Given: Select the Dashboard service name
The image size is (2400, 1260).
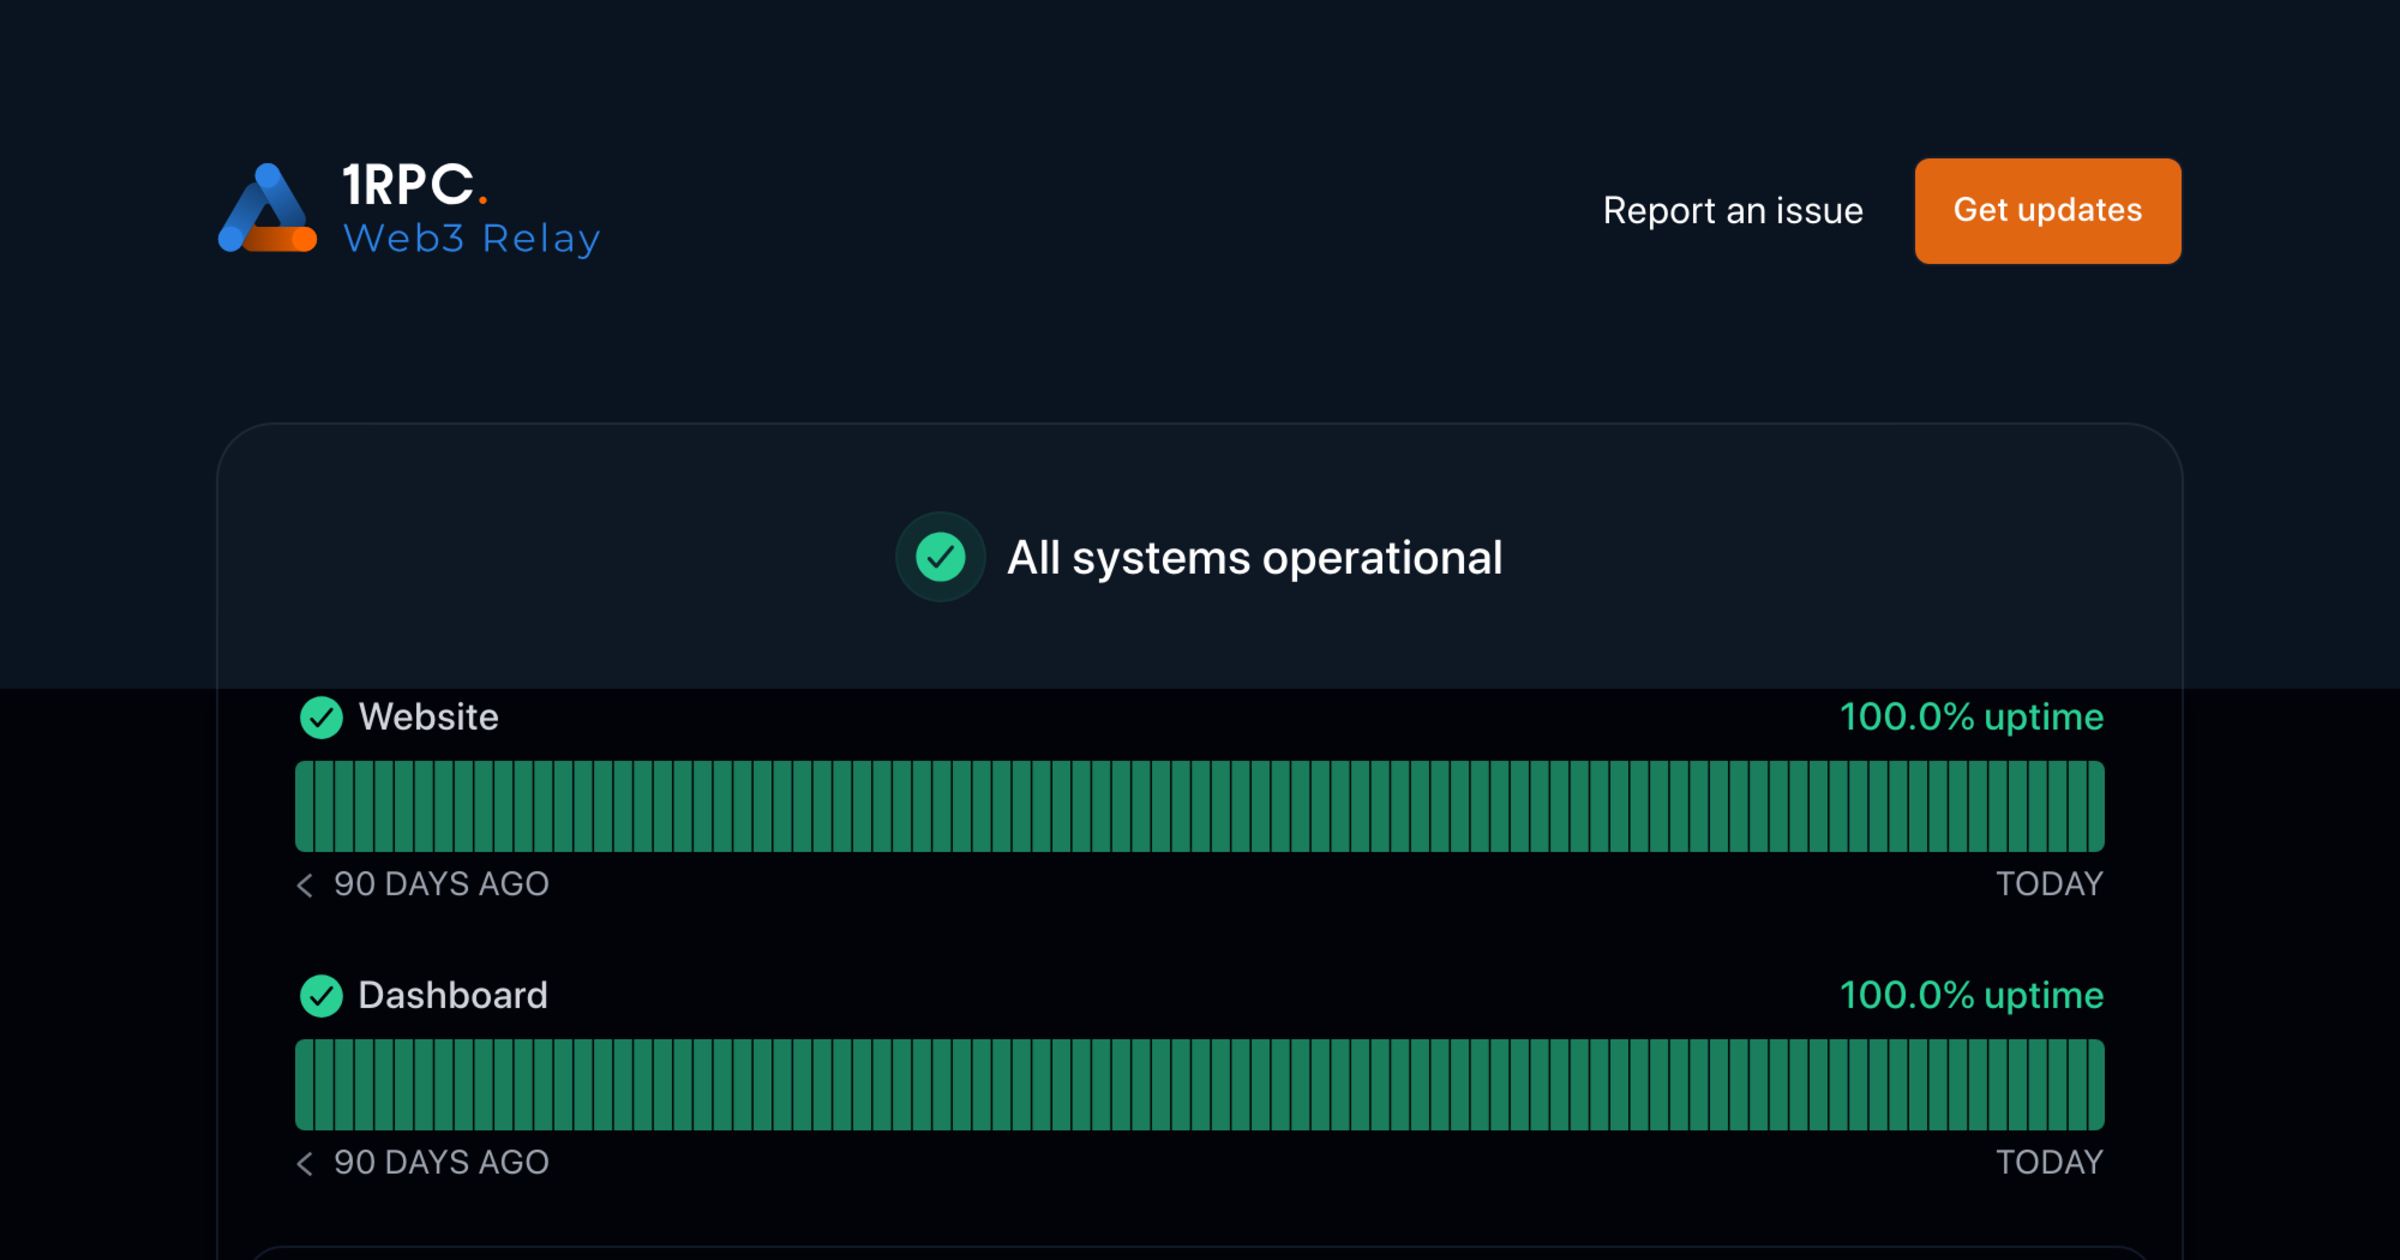Looking at the screenshot, I should point(453,995).
